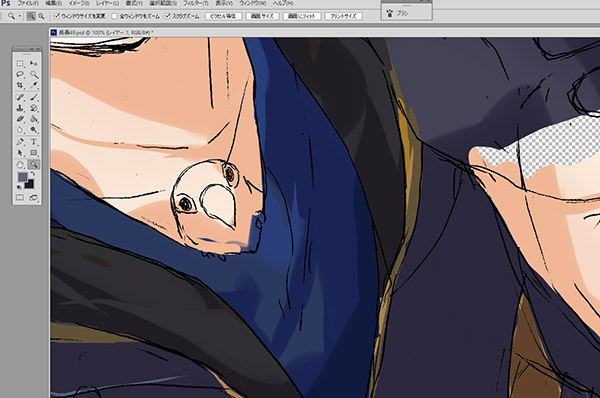Swap foreground and background colors

pos(33,174)
